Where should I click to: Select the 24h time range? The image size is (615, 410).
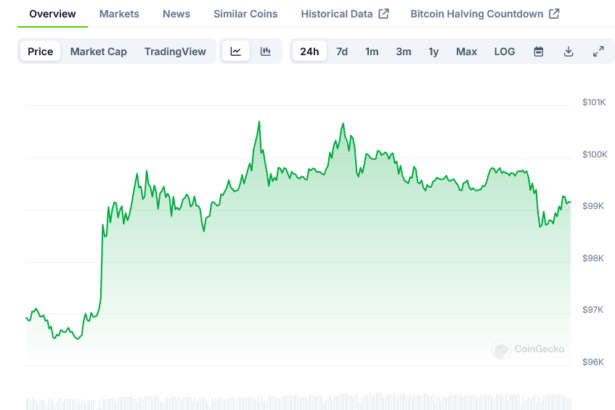pos(310,52)
